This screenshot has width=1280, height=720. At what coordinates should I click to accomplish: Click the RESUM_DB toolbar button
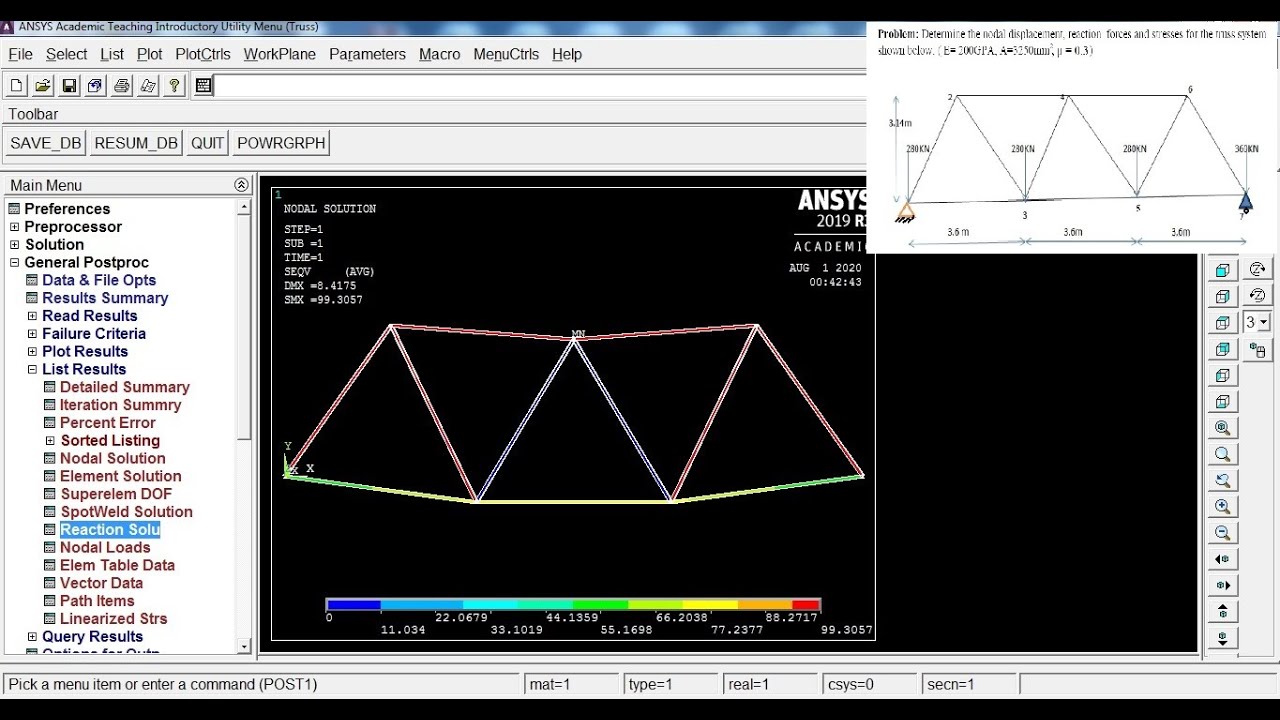pyautogui.click(x=136, y=143)
